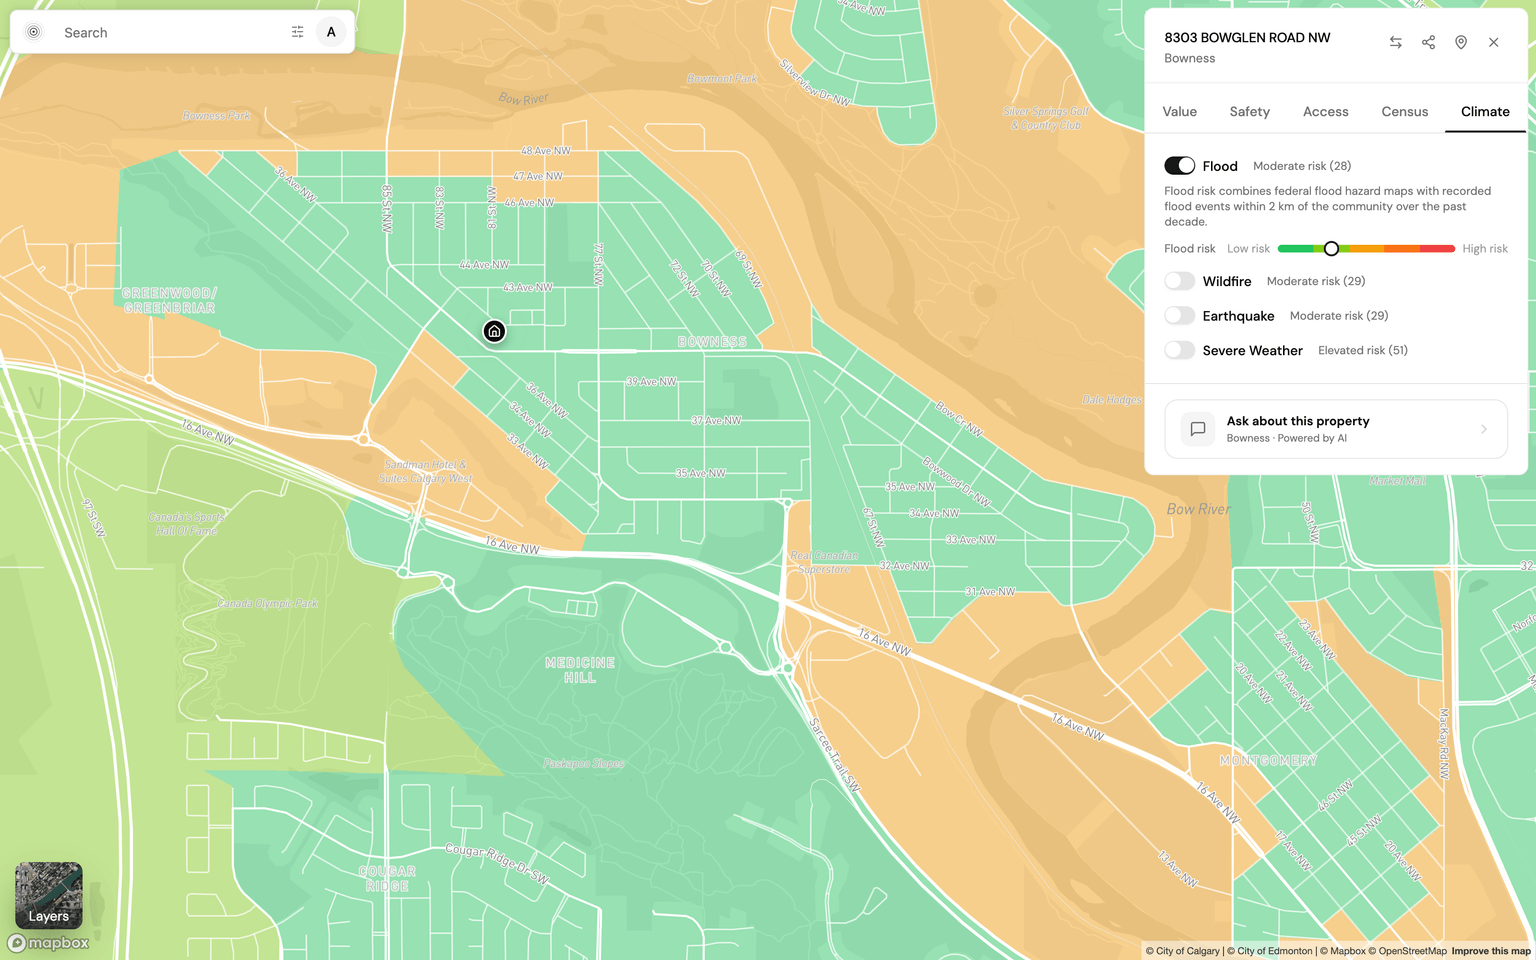Click Moderate risk (28) flood value
The image size is (1536, 960).
pos(1302,166)
